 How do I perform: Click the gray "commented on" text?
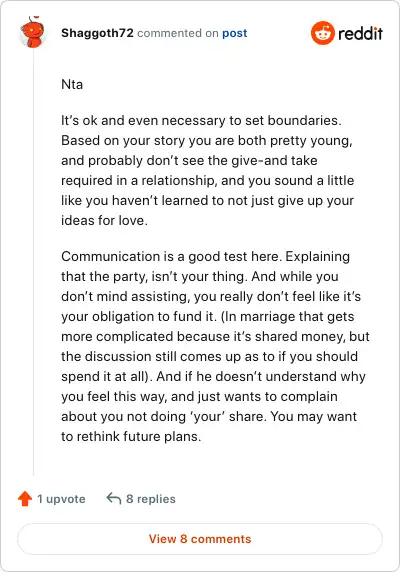tap(178, 33)
